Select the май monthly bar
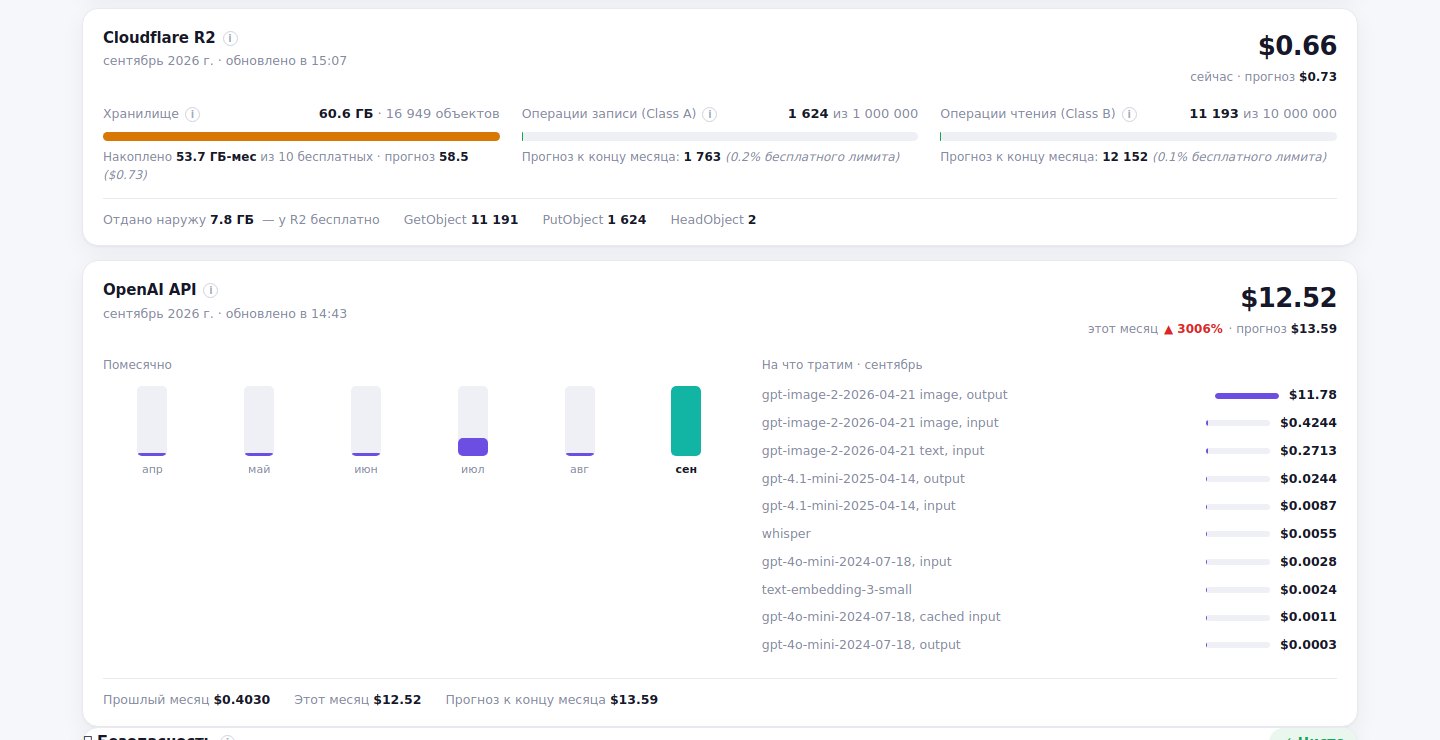 [259, 421]
